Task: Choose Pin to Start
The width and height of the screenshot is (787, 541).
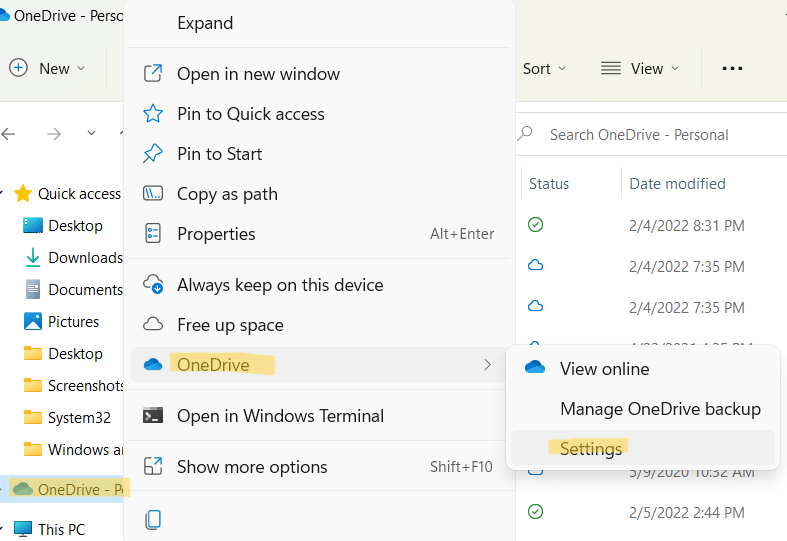Action: [x=319, y=154]
